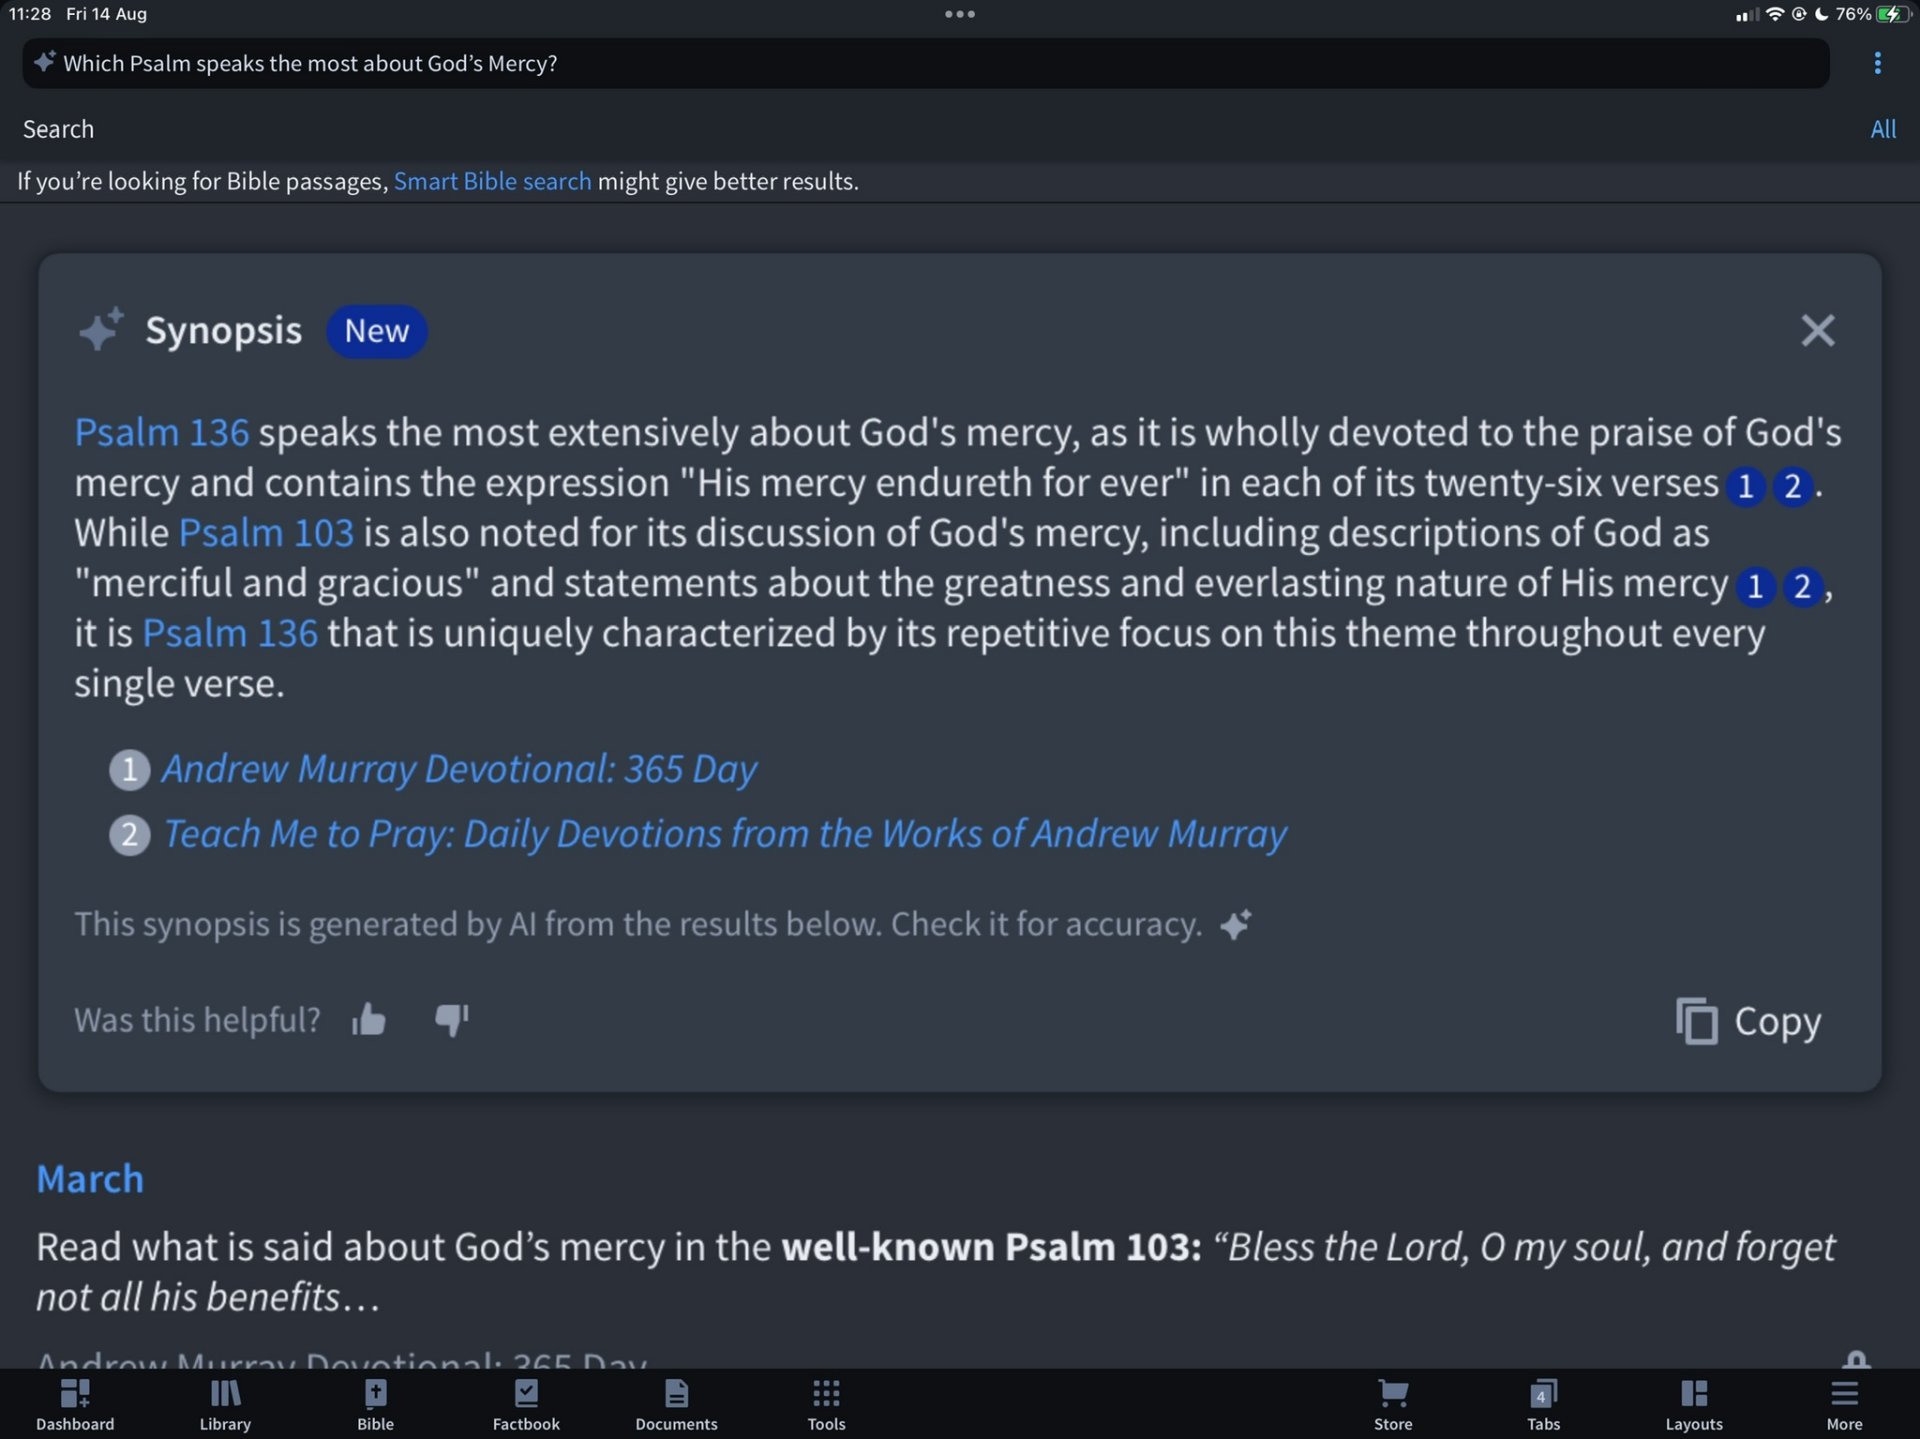Viewport: 1920px width, 1439px height.
Task: Tap the AI sparkle icon beside accuracy notice
Action: click(1236, 924)
